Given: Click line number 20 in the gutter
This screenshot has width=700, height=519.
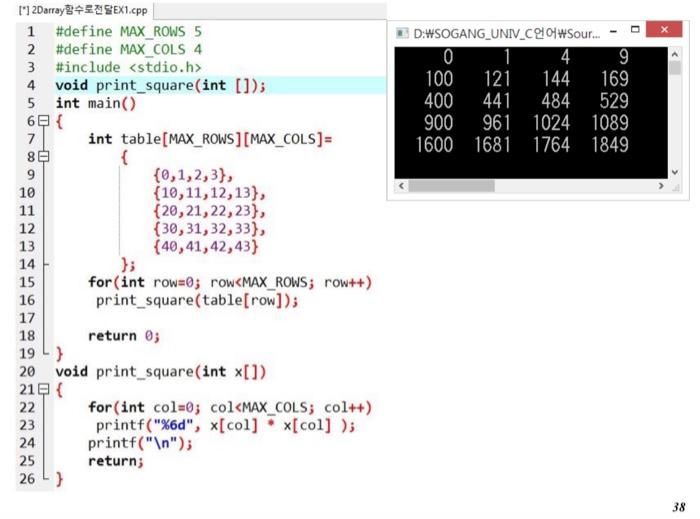Looking at the screenshot, I should tap(27, 372).
